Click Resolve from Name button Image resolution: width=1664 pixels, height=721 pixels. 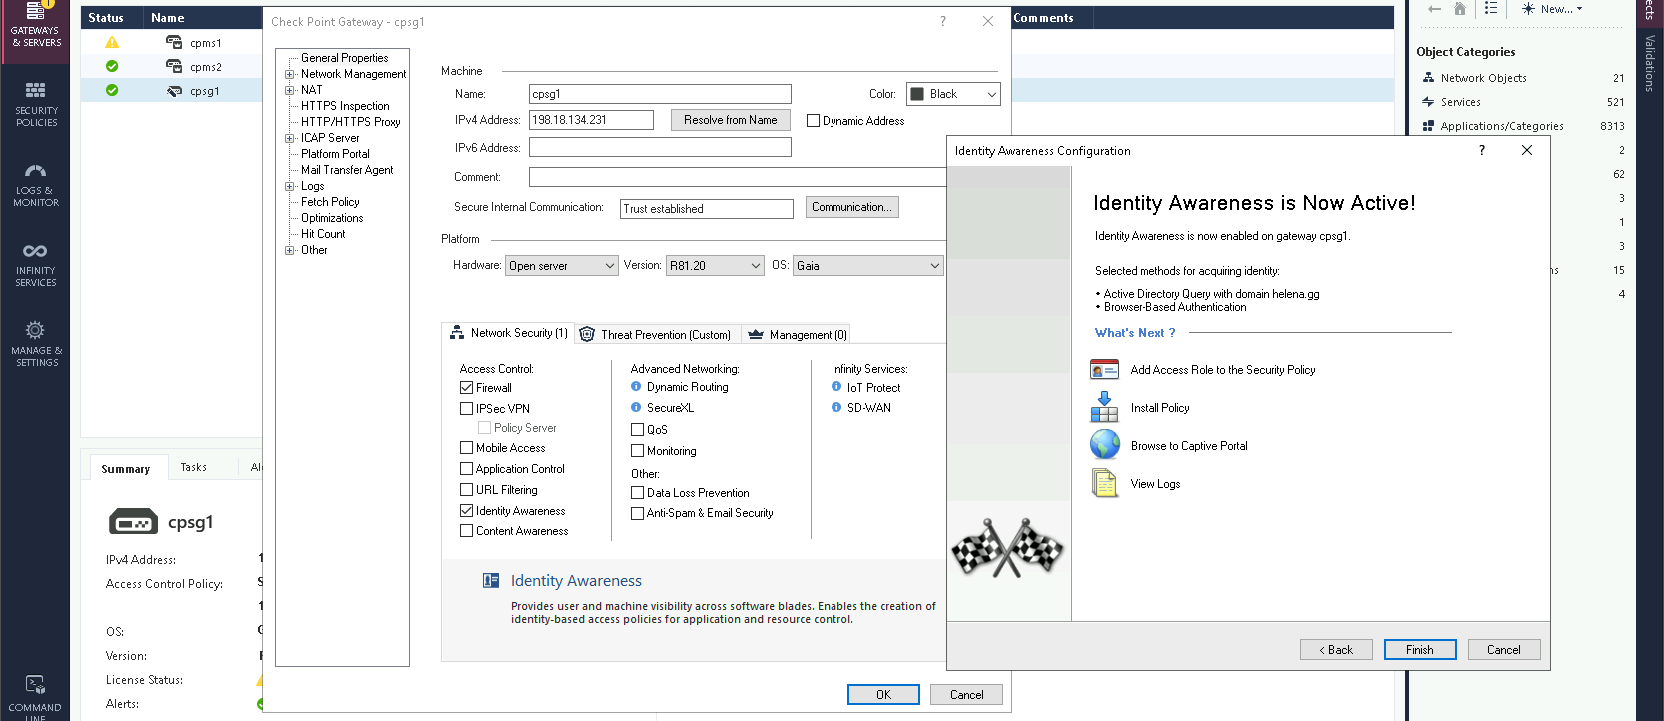[730, 120]
